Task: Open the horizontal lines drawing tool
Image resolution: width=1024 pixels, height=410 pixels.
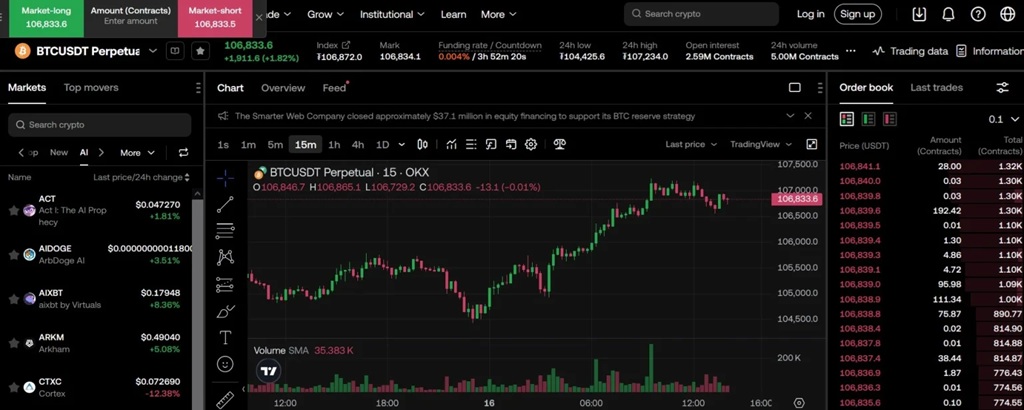Action: point(225,230)
